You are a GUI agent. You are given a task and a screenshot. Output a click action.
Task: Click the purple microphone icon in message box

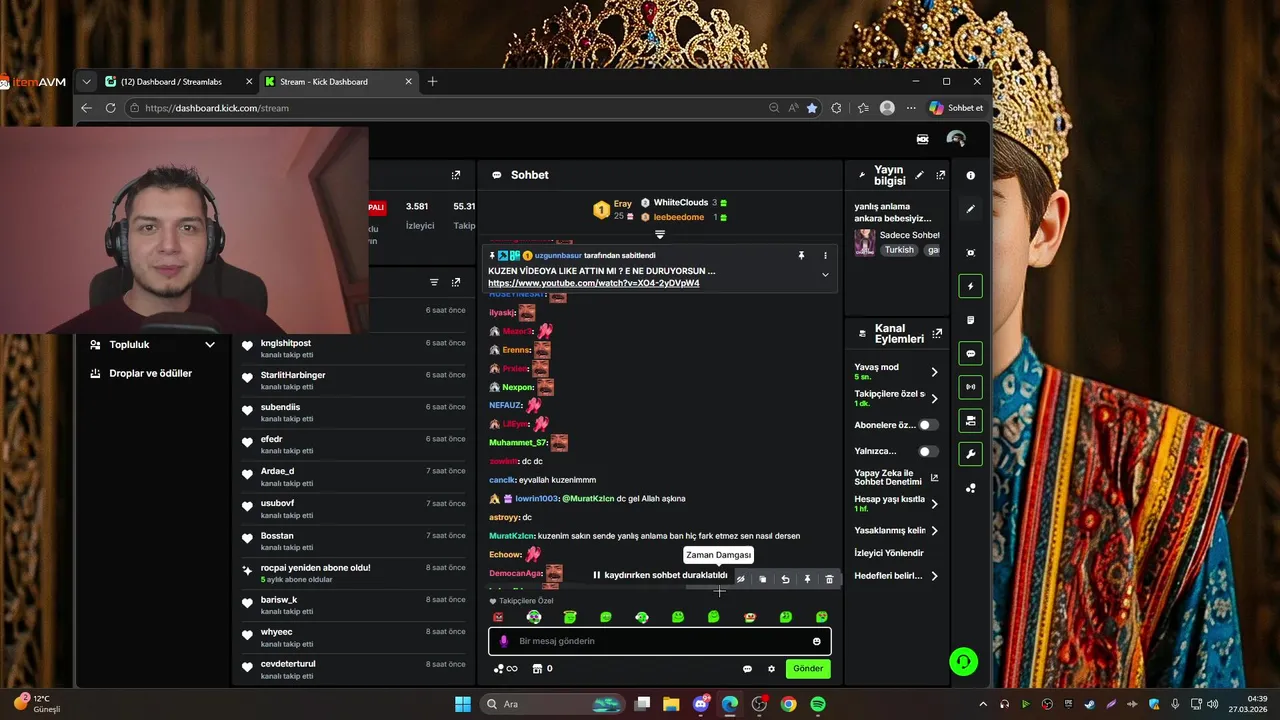[x=503, y=641]
